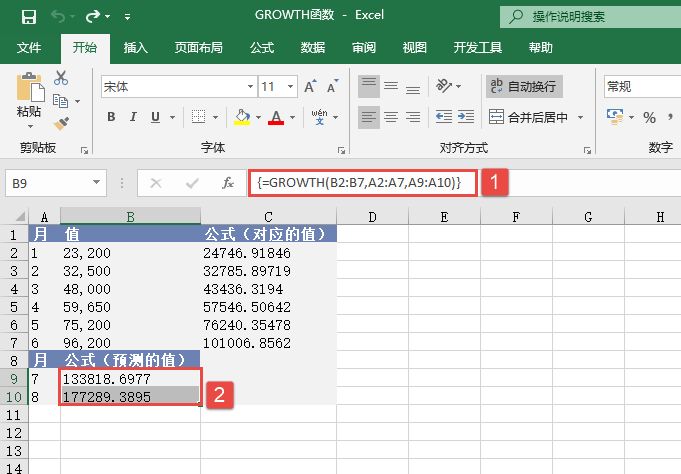Open the 公式 ribbon tab

[262, 47]
